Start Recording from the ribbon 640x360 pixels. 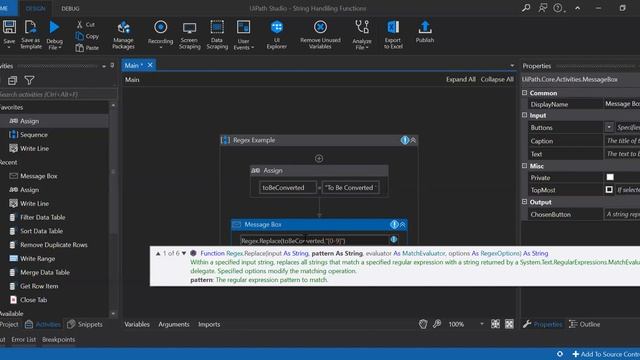tap(160, 34)
